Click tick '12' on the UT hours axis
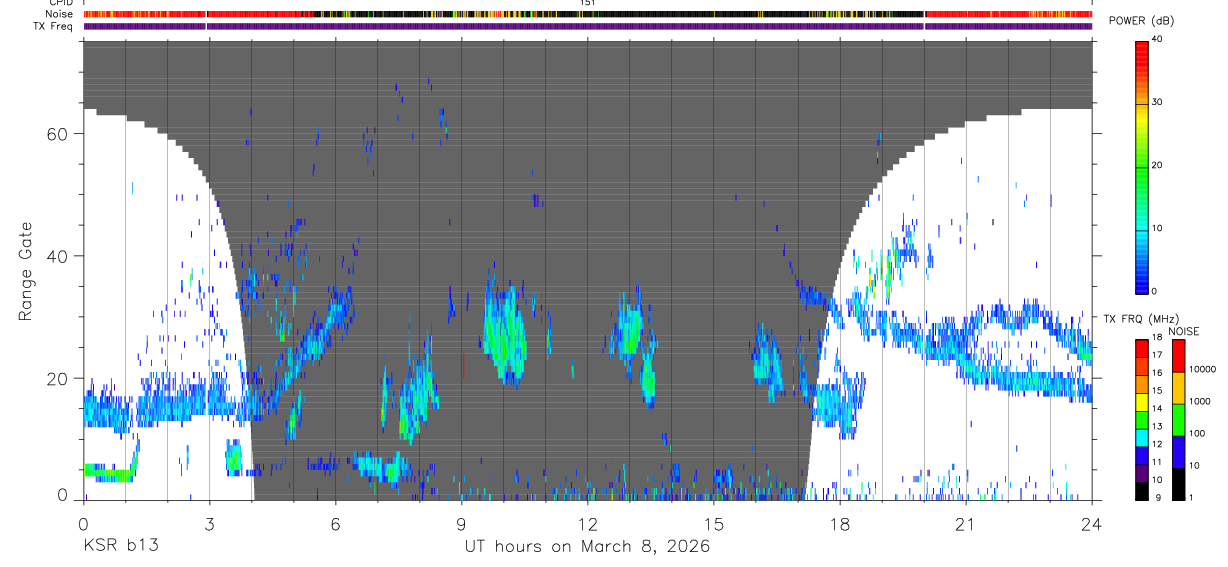 pos(588,524)
